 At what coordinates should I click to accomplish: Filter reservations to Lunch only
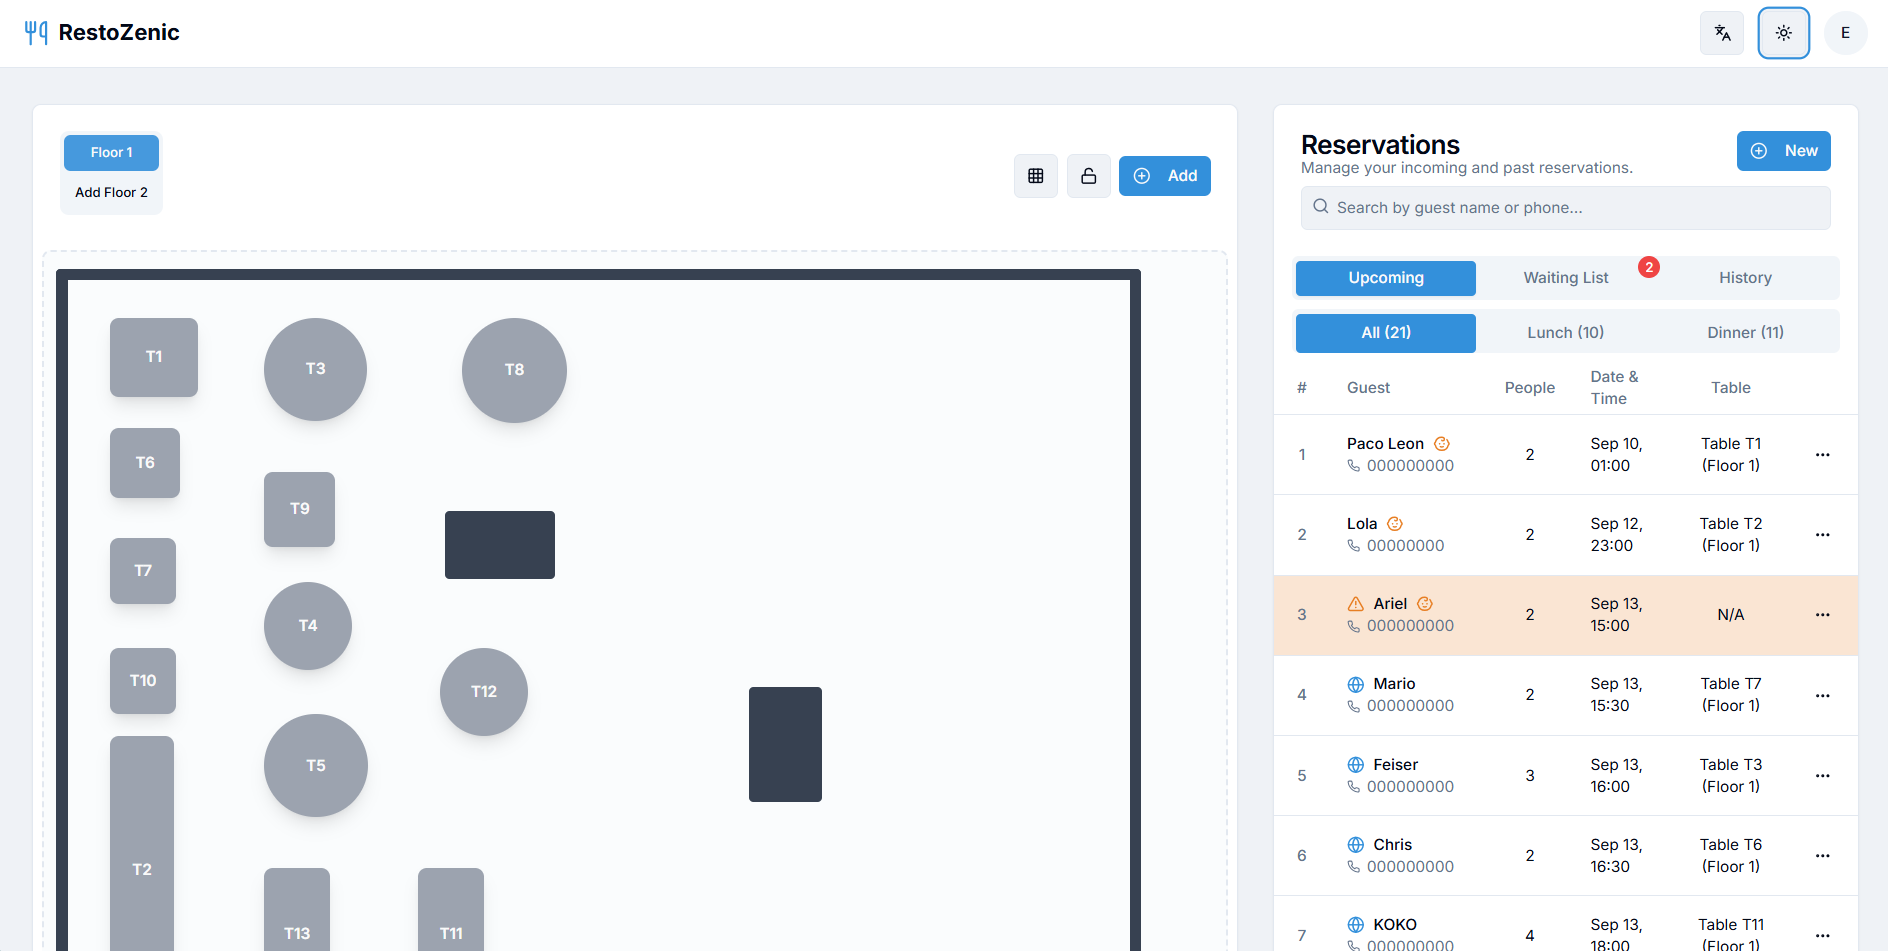tap(1565, 332)
